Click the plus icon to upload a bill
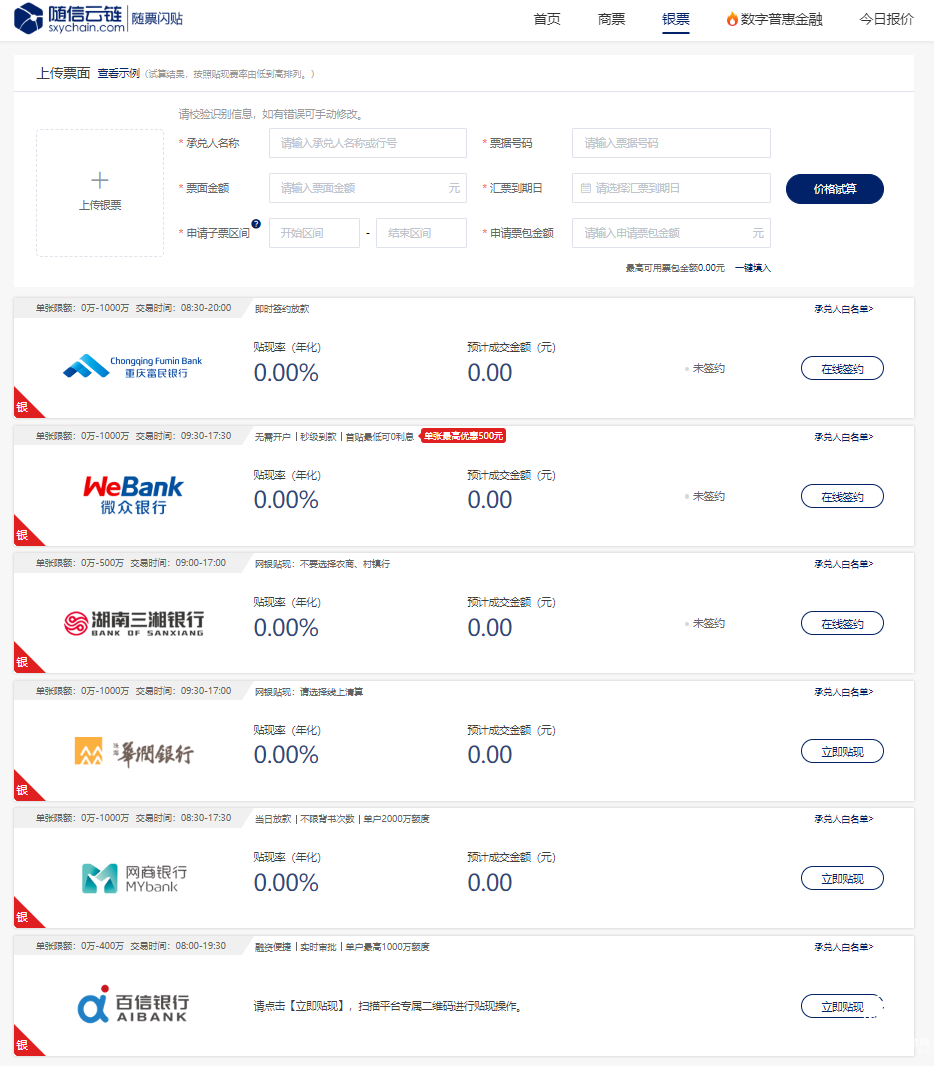This screenshot has height=1066, width=934. coord(100,180)
